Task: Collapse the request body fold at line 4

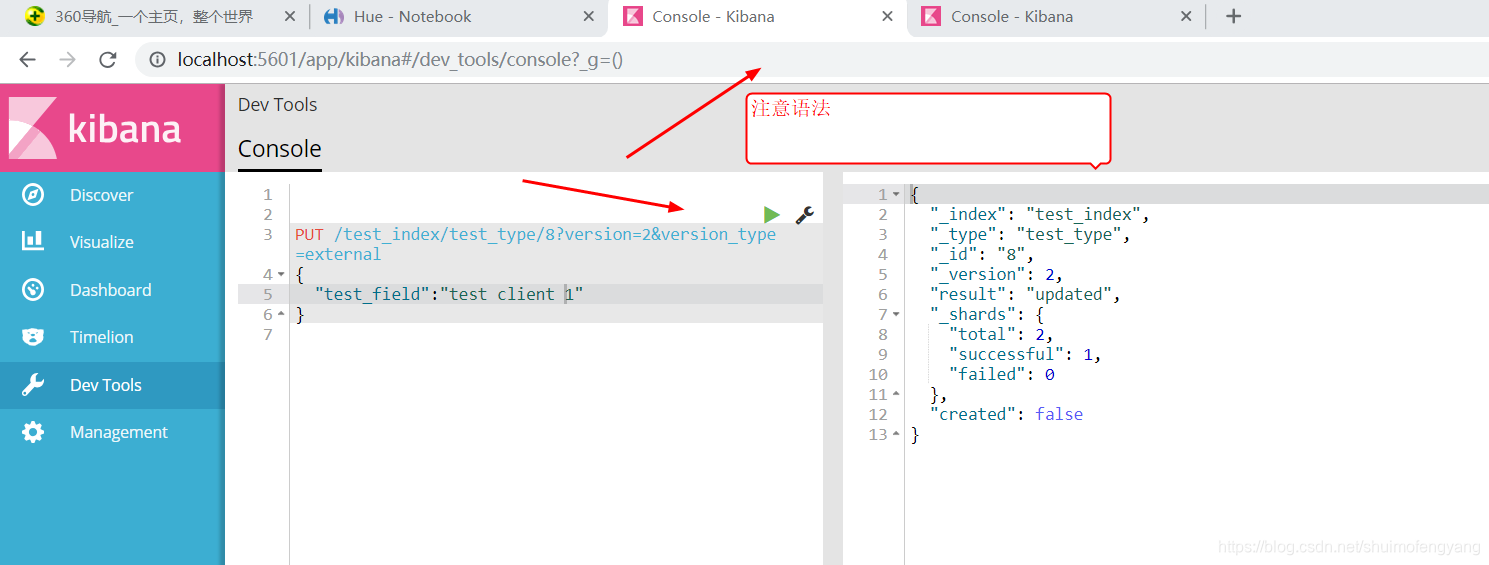Action: (x=282, y=274)
